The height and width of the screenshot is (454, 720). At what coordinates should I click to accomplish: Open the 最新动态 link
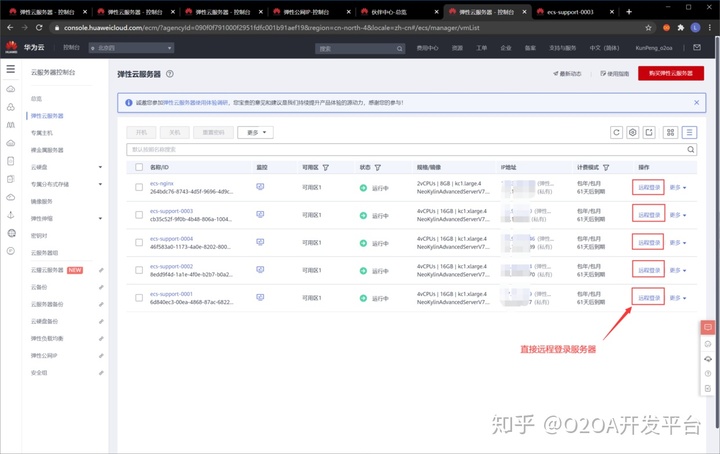coord(567,73)
